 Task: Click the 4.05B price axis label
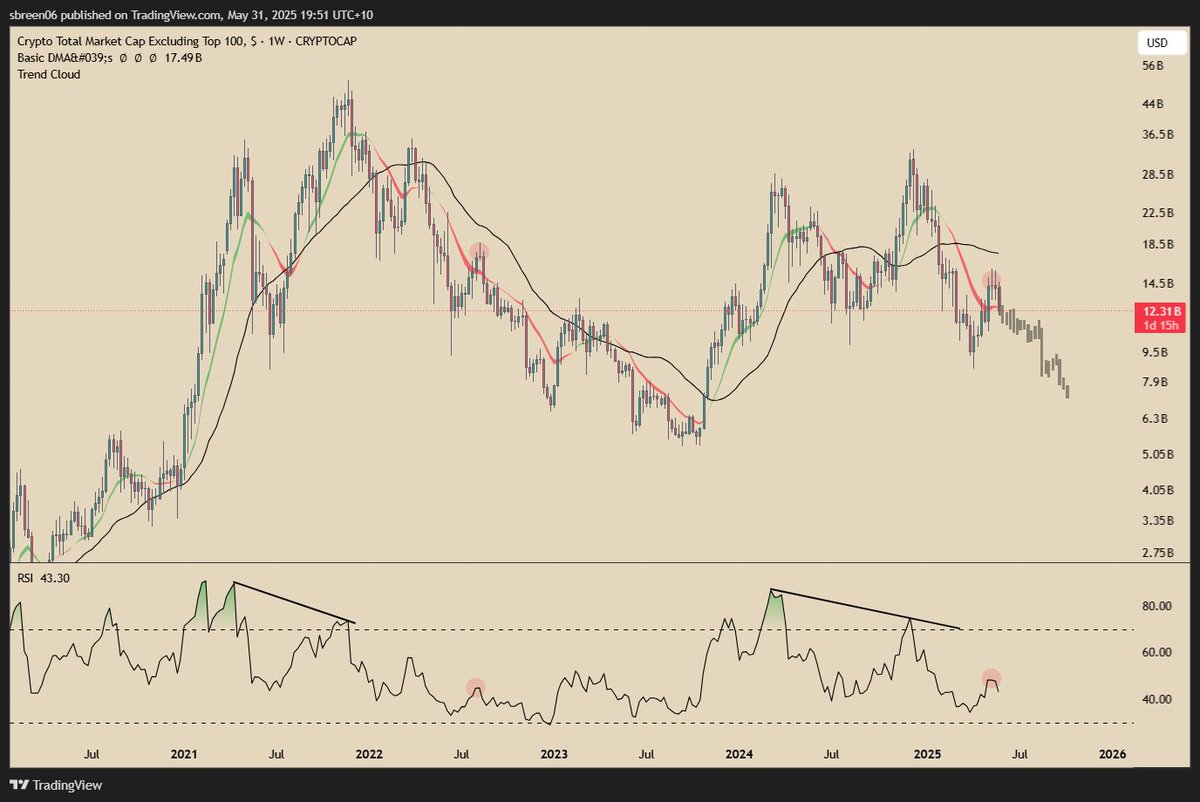[x=1156, y=491]
